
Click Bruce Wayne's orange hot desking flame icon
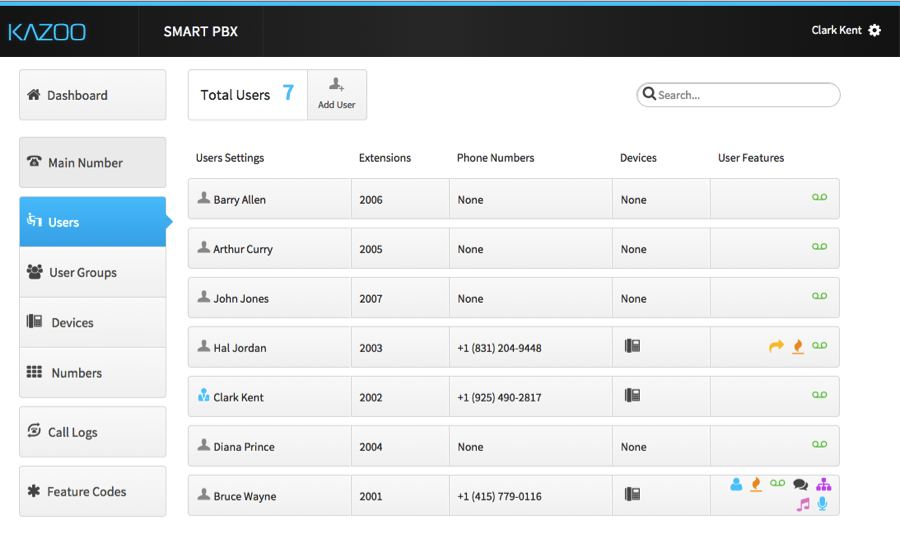click(757, 484)
